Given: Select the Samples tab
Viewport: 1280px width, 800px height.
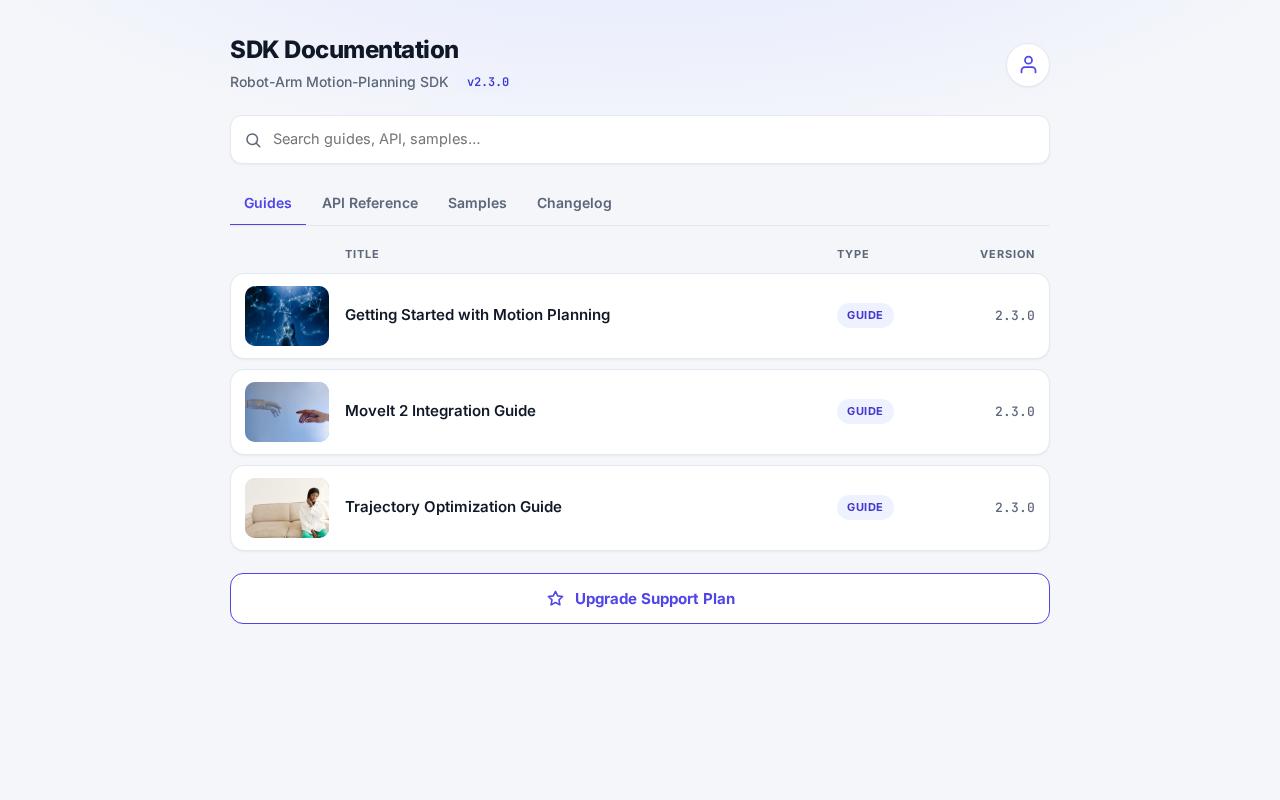Looking at the screenshot, I should click(x=477, y=203).
